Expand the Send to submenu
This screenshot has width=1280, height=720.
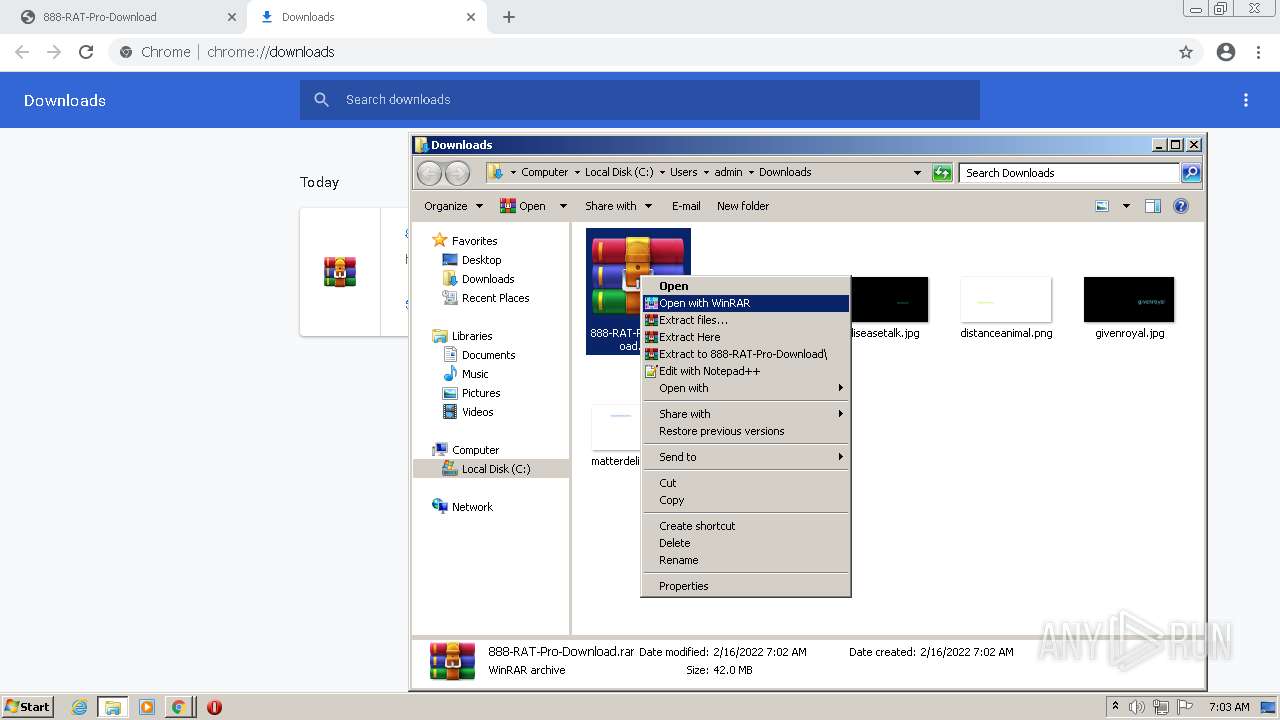(746, 457)
